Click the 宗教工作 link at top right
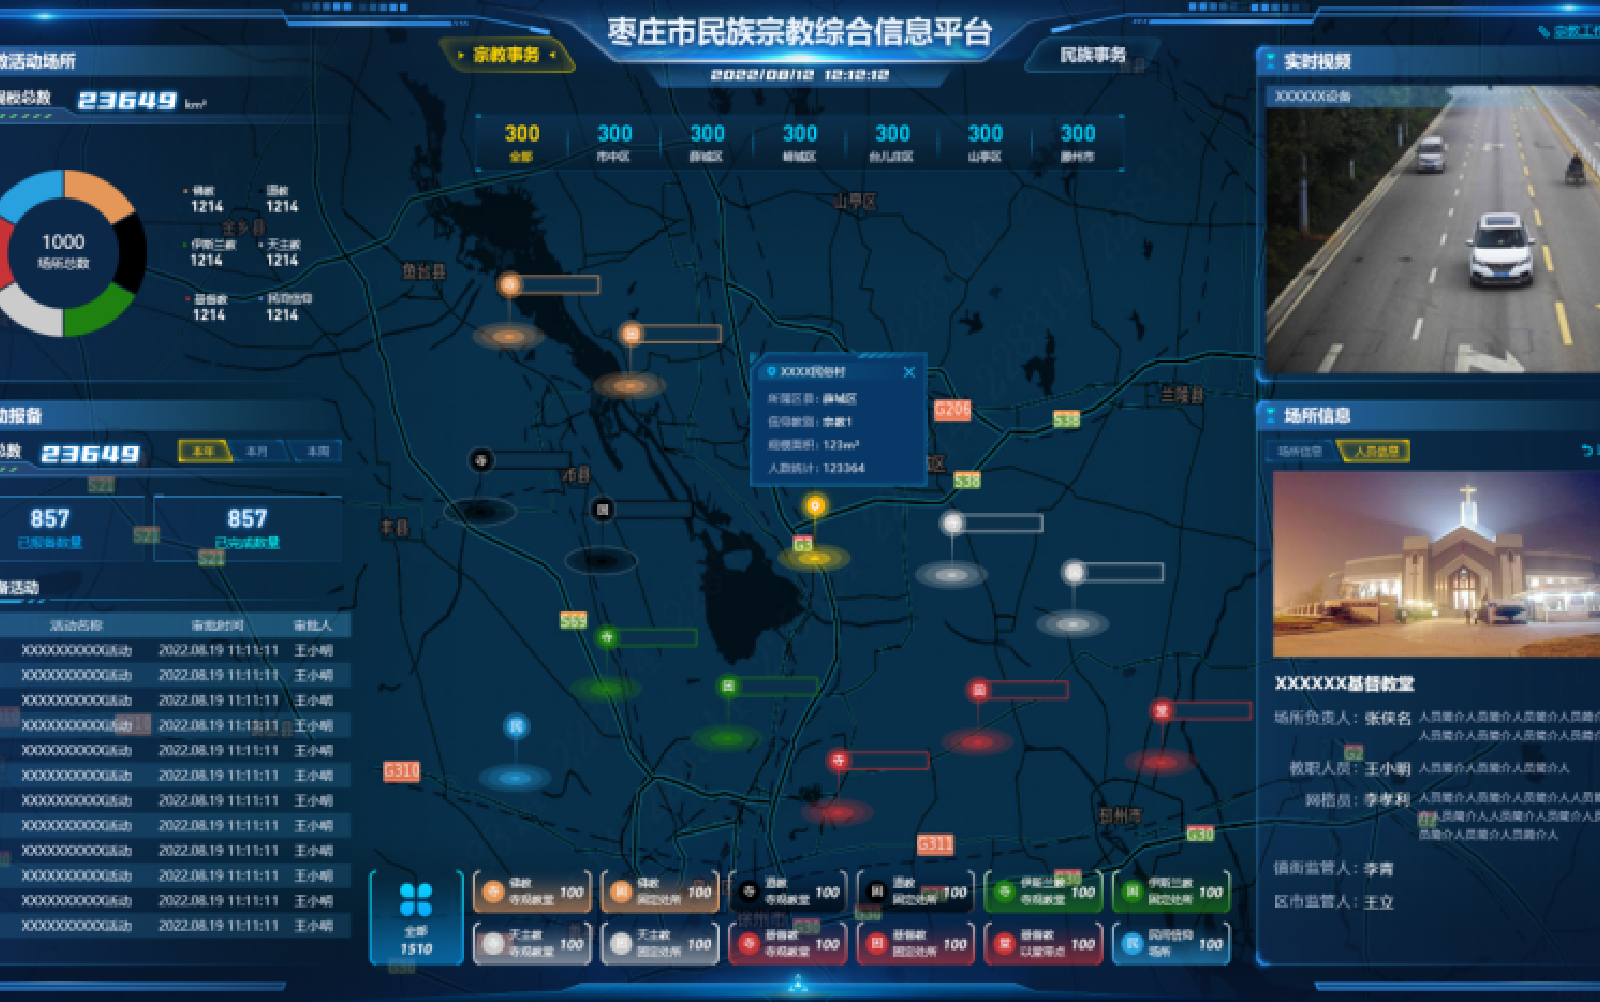 point(1576,32)
